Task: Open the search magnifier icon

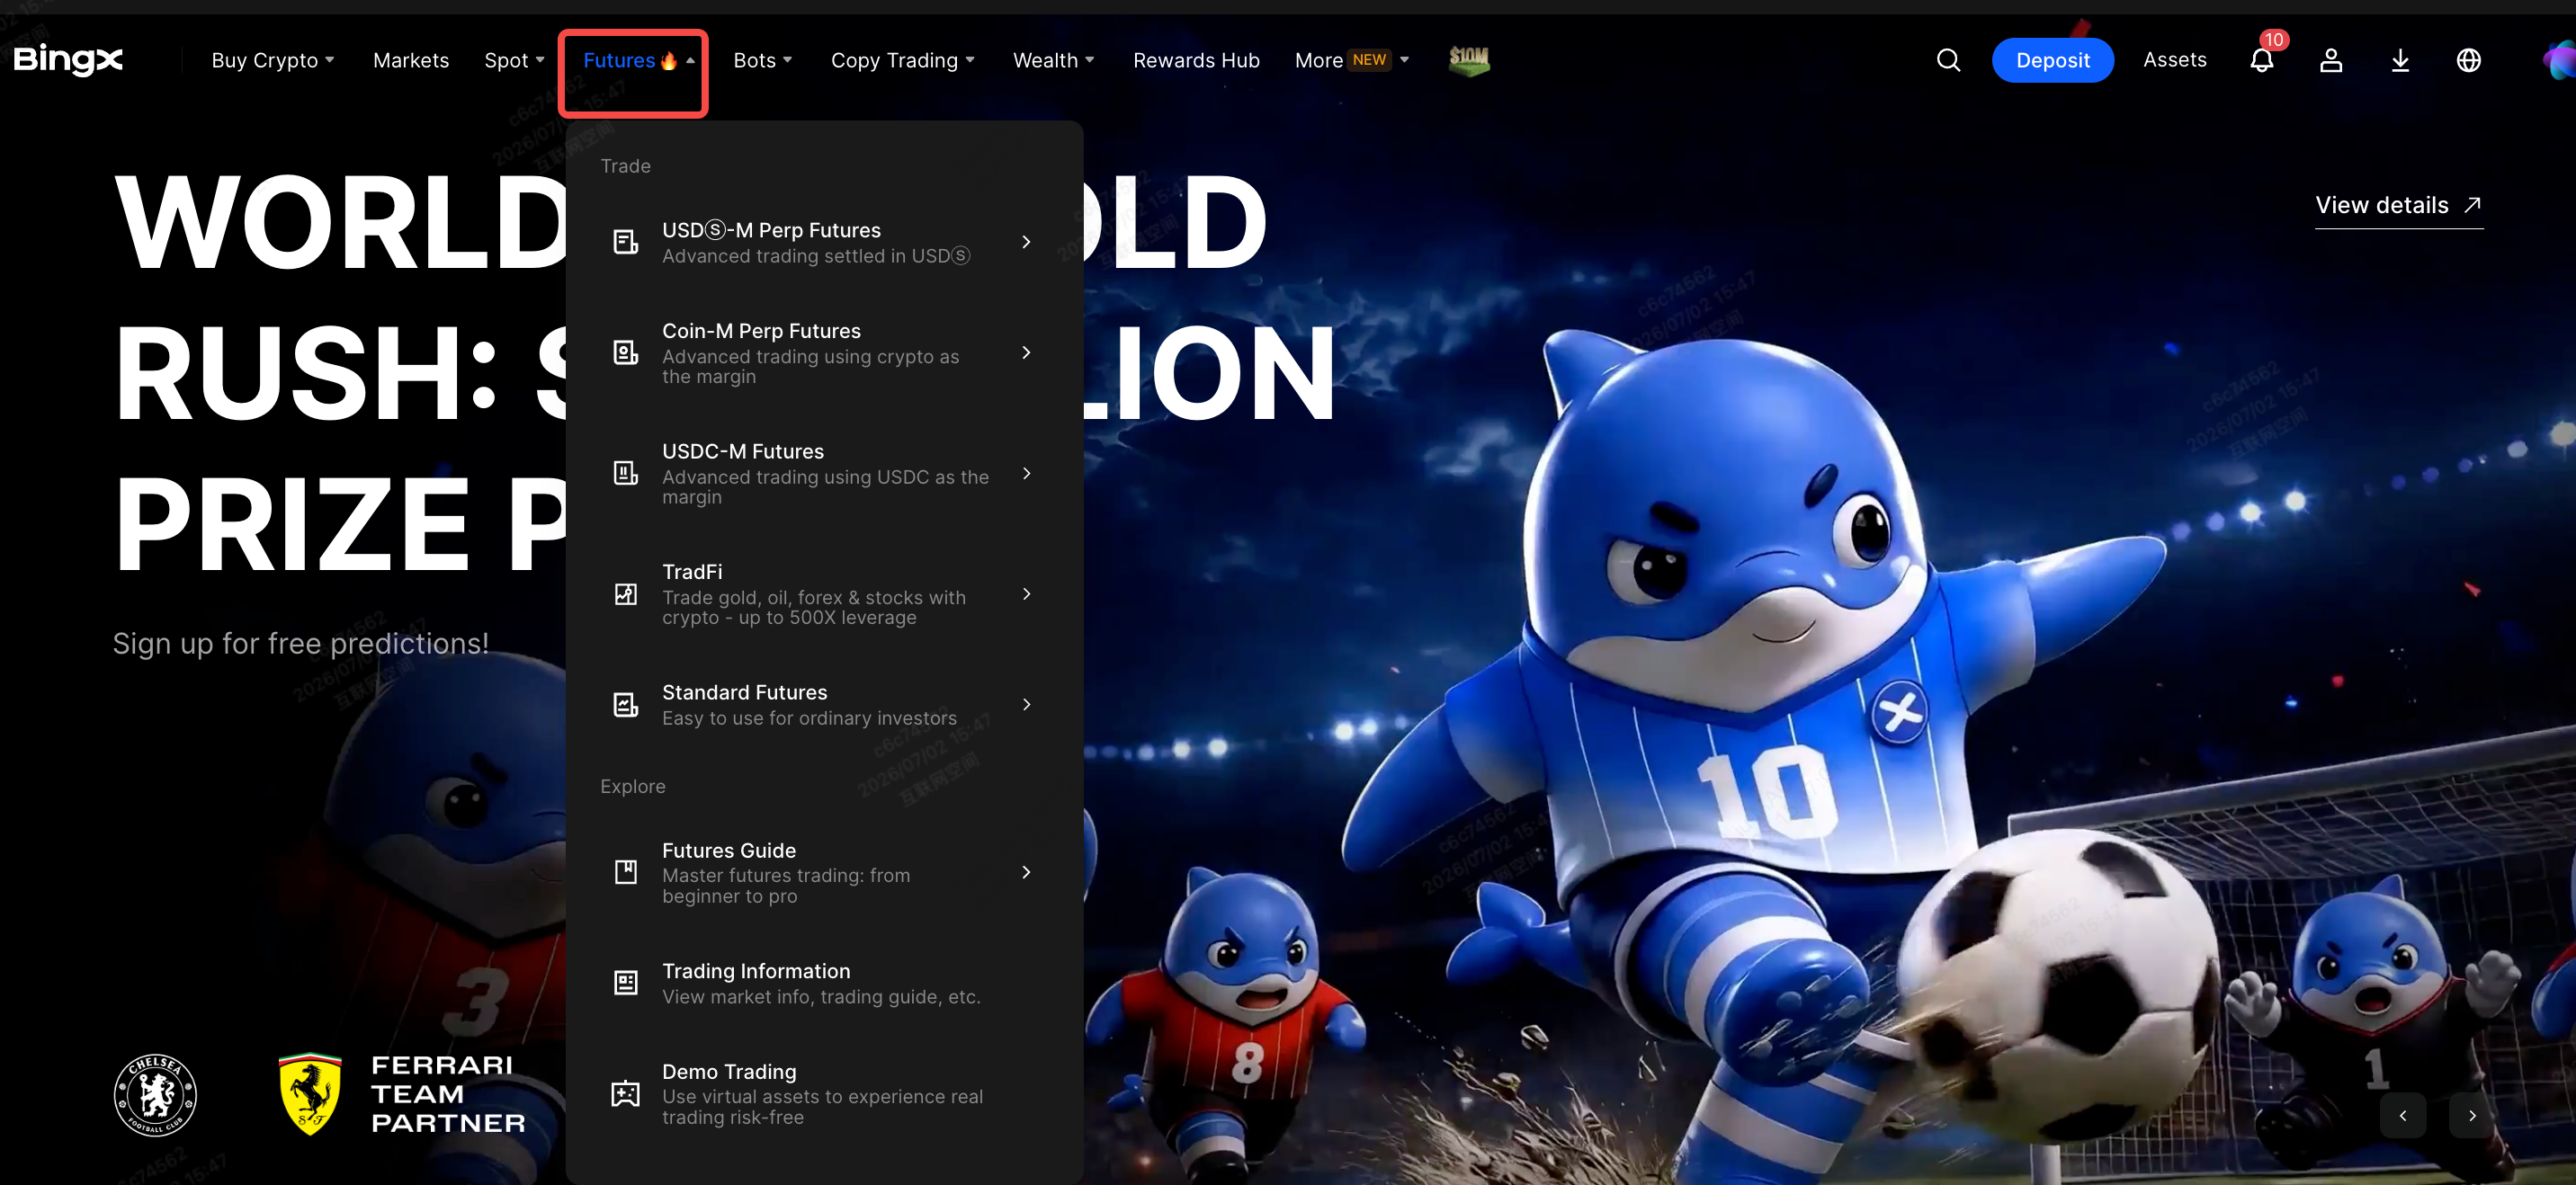Action: click(x=1948, y=60)
